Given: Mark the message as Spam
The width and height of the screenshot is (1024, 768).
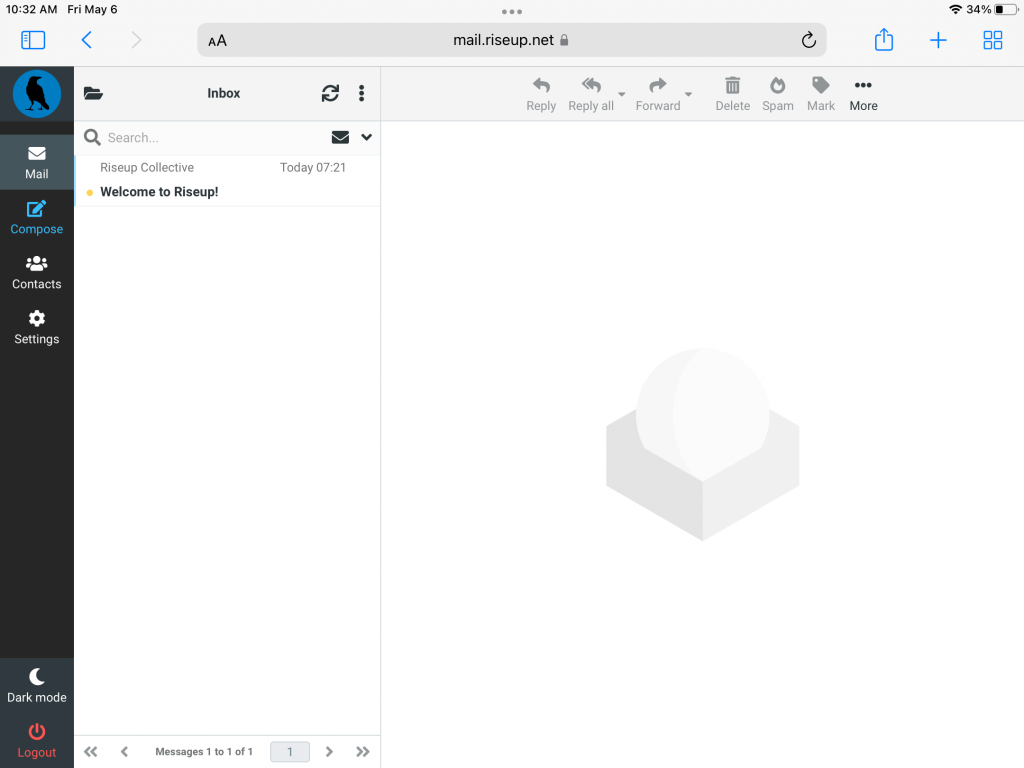Looking at the screenshot, I should [x=777, y=94].
